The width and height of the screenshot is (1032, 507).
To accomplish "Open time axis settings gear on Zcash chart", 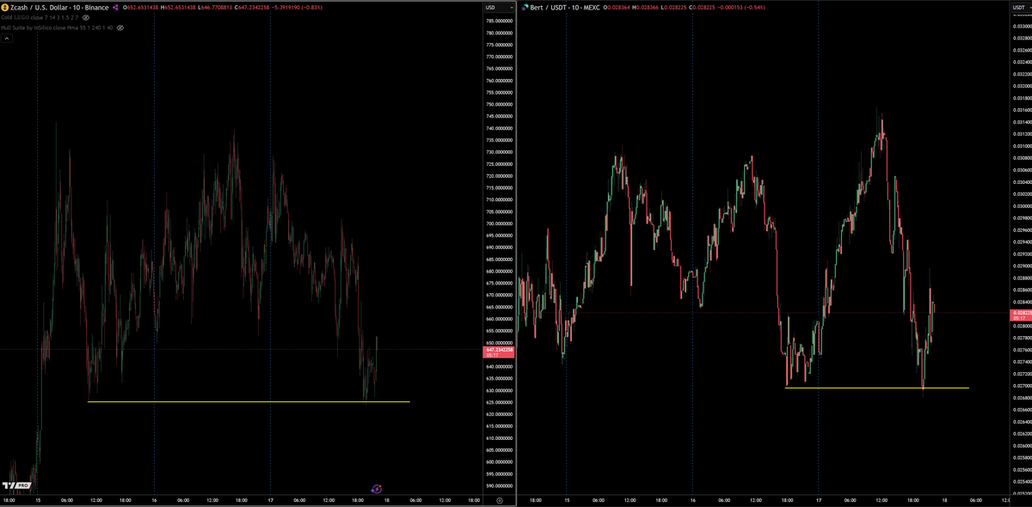I will [x=499, y=500].
